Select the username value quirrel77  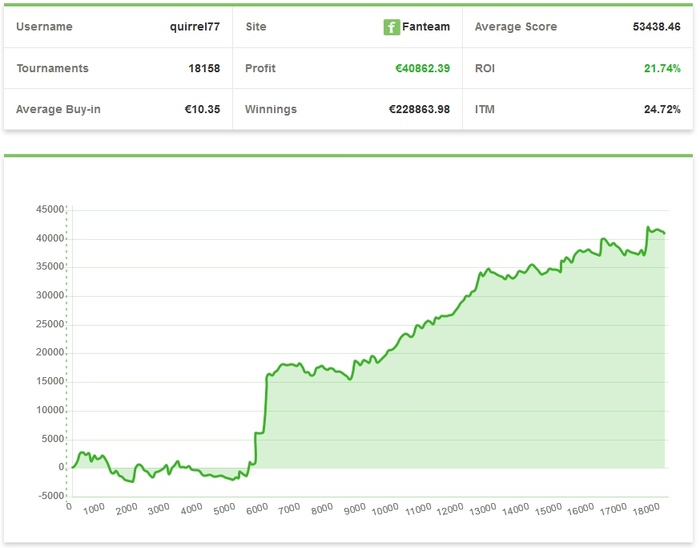pyautogui.click(x=195, y=27)
